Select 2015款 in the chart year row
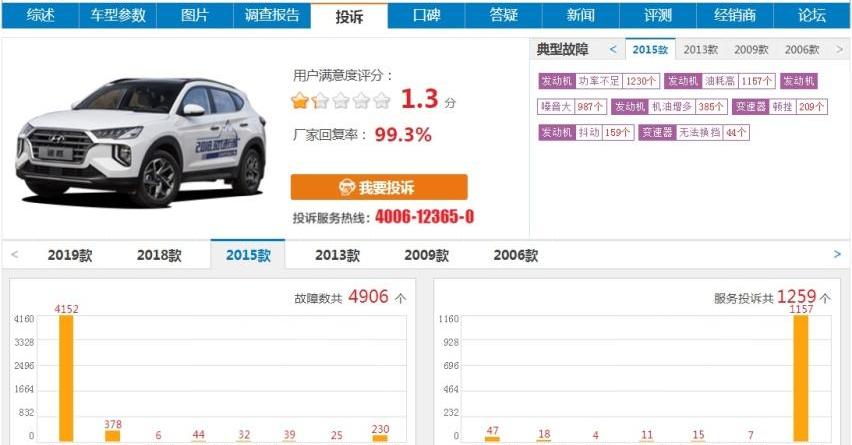852x445 pixels. tap(248, 254)
